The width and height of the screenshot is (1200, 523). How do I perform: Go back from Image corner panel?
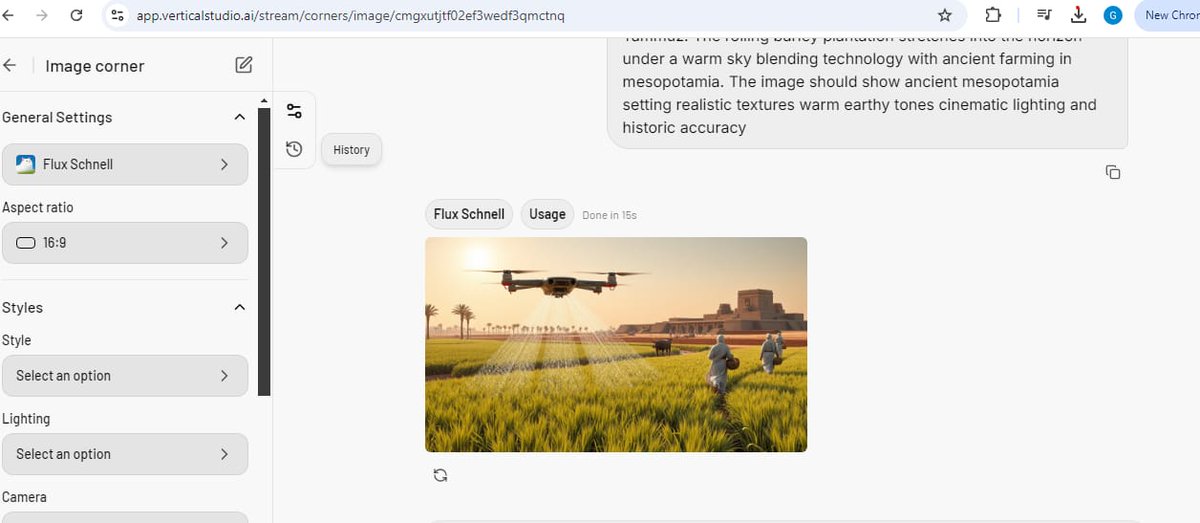pyautogui.click(x=10, y=65)
